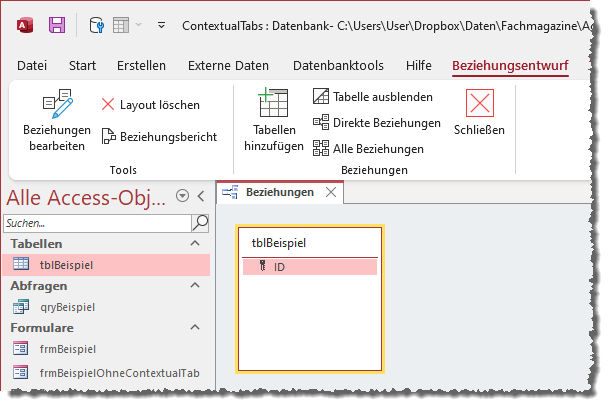This screenshot has width=610, height=410.
Task: Click the Beziehungen document tab
Action: point(280,192)
